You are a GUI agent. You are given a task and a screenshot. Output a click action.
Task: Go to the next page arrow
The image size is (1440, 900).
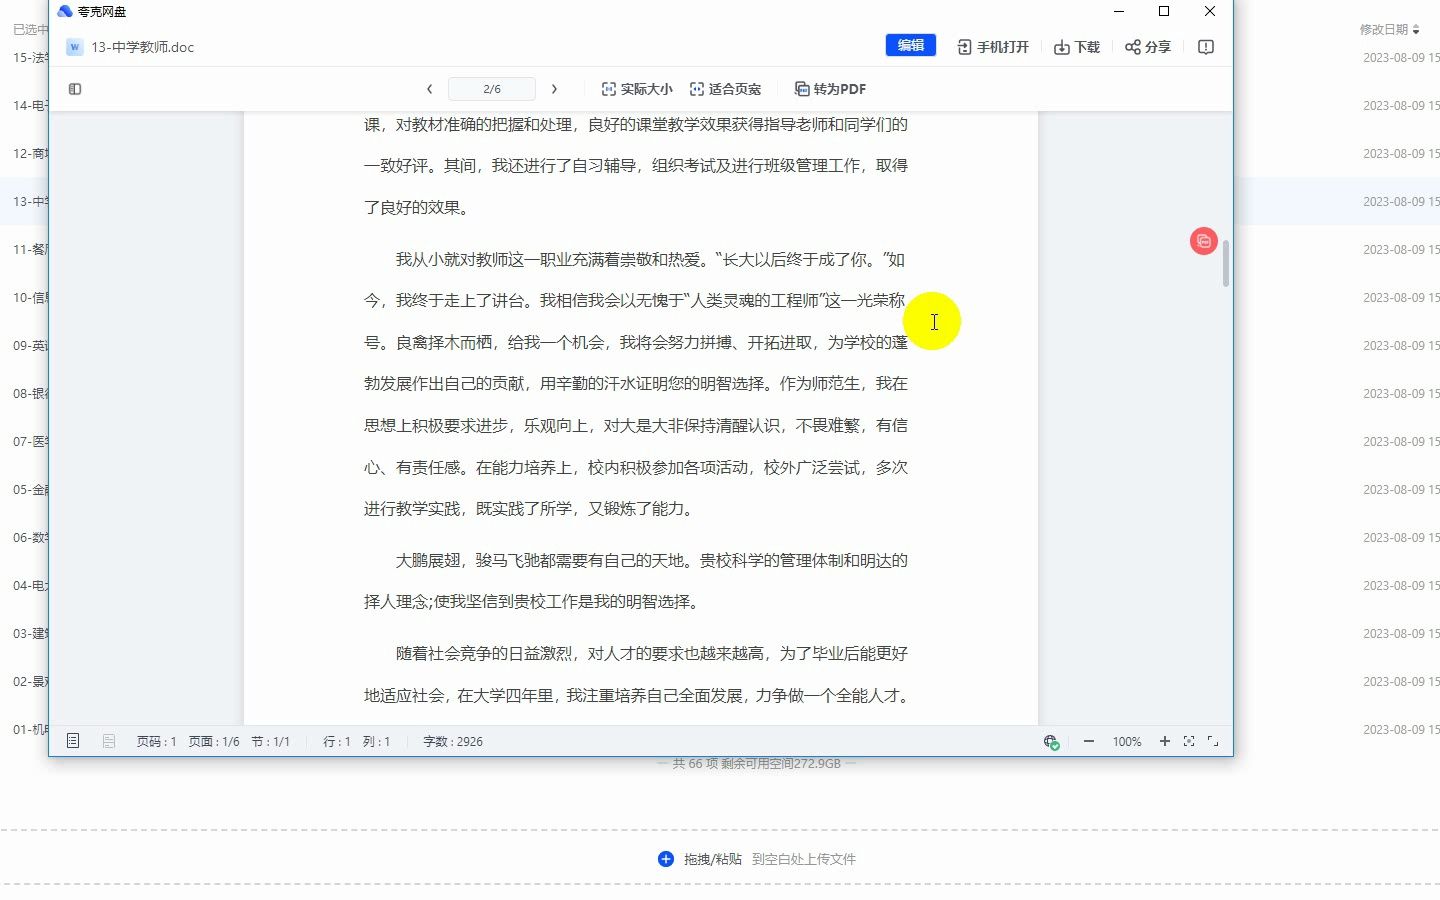[554, 89]
